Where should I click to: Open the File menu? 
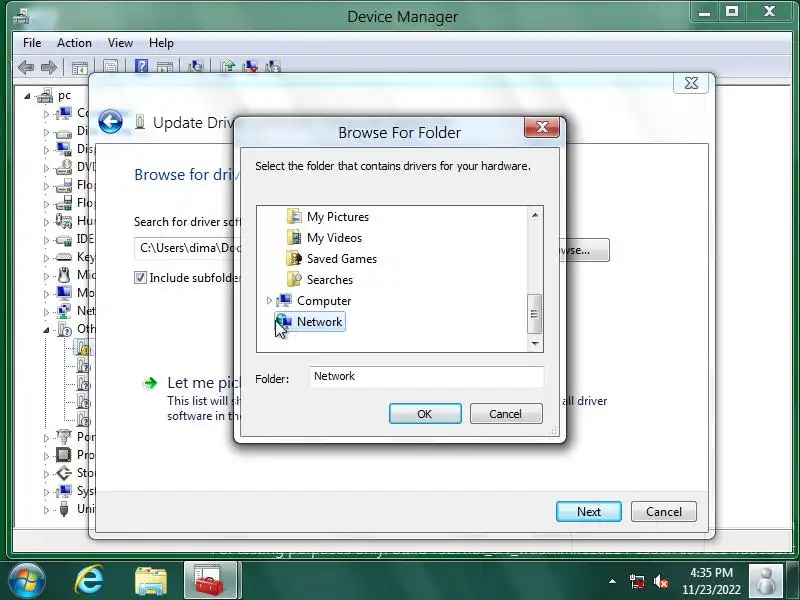click(x=32, y=43)
